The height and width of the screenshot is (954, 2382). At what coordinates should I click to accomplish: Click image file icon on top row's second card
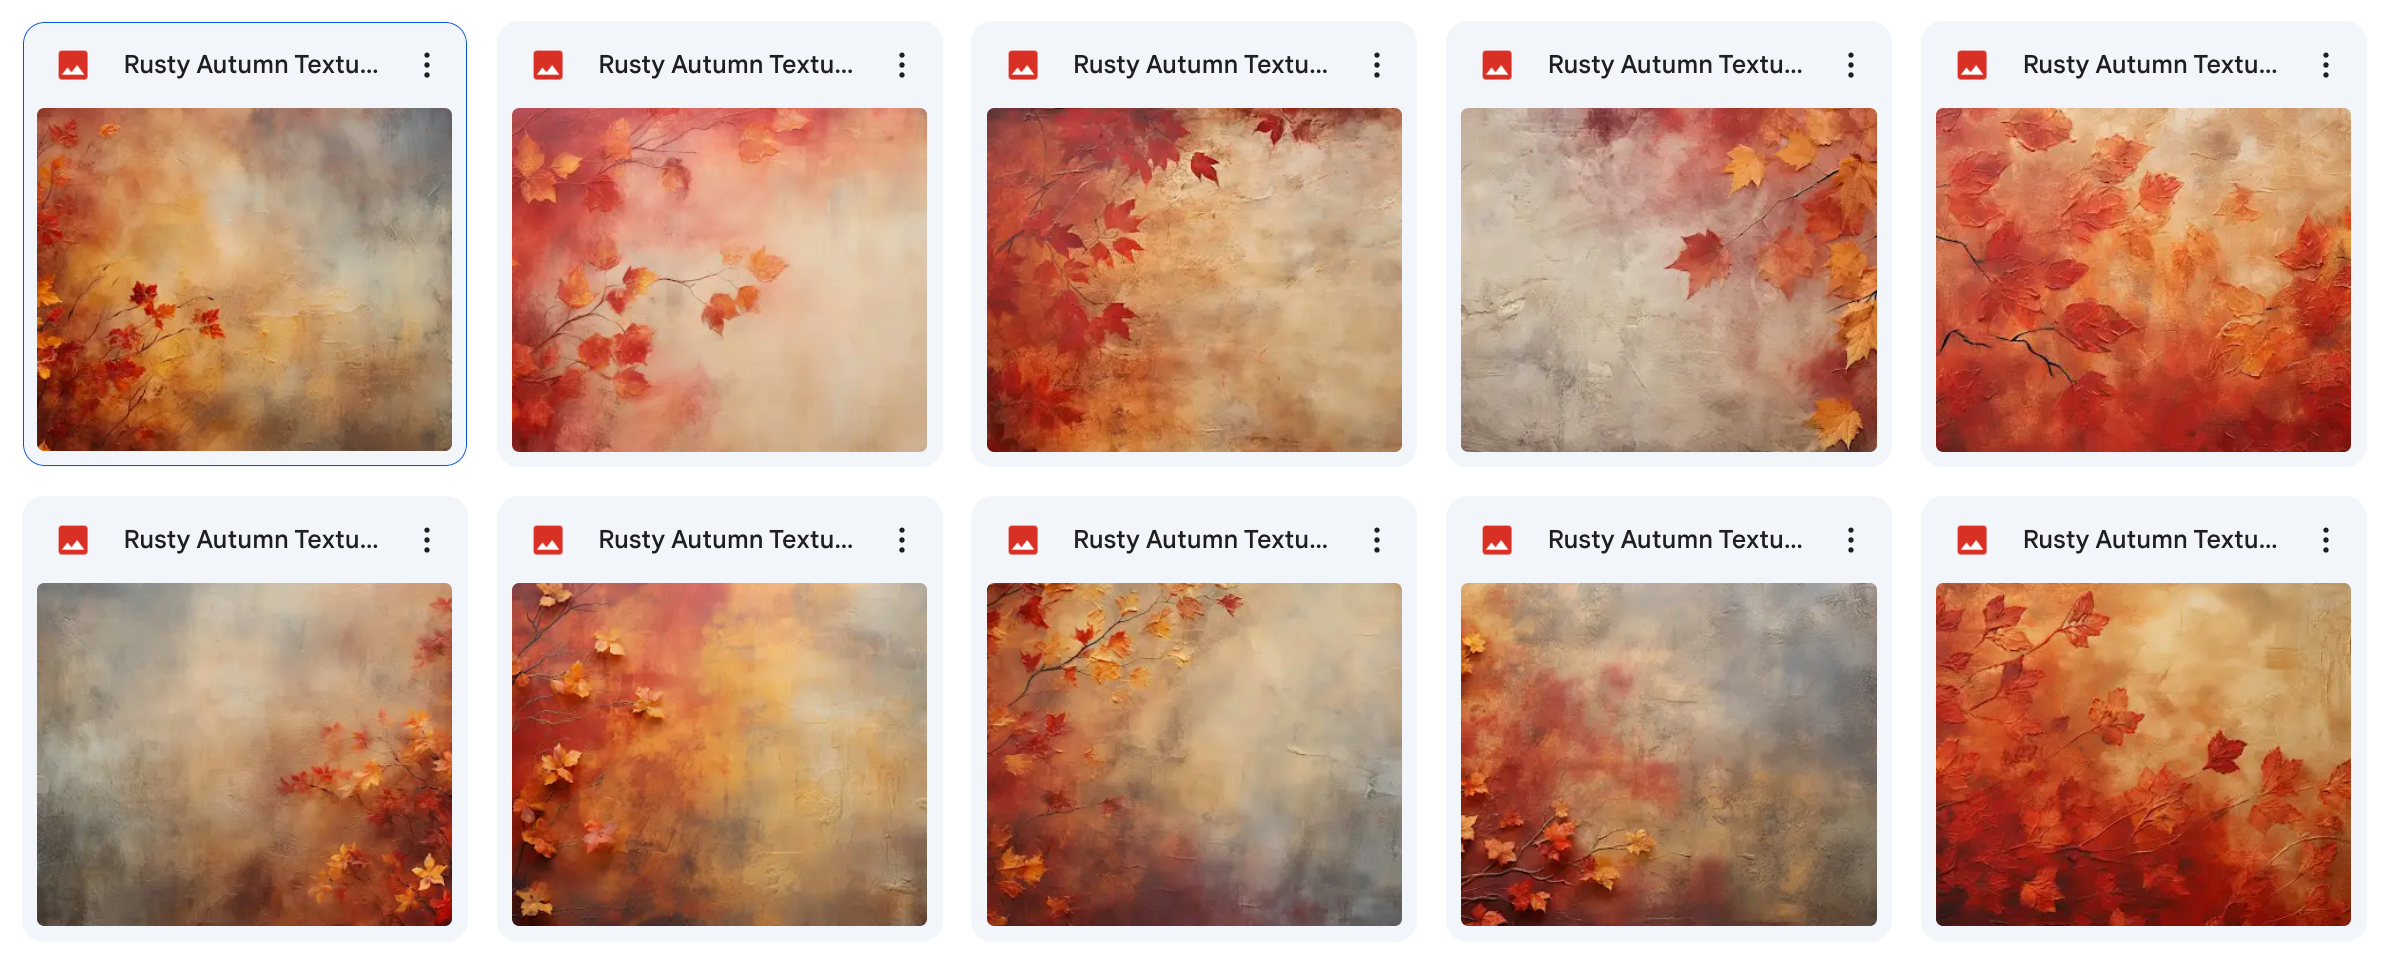click(x=548, y=65)
